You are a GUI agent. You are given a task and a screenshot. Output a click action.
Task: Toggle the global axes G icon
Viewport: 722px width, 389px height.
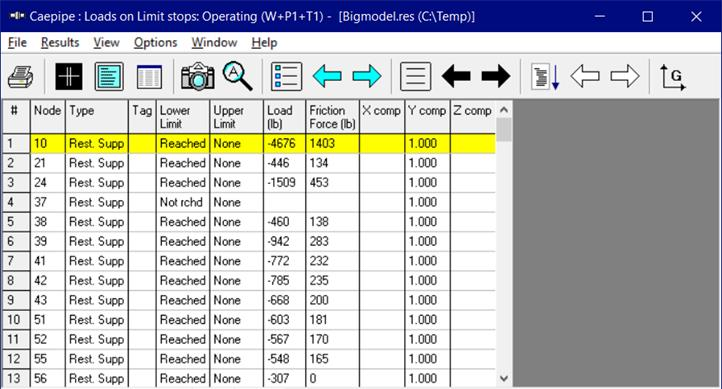point(672,76)
